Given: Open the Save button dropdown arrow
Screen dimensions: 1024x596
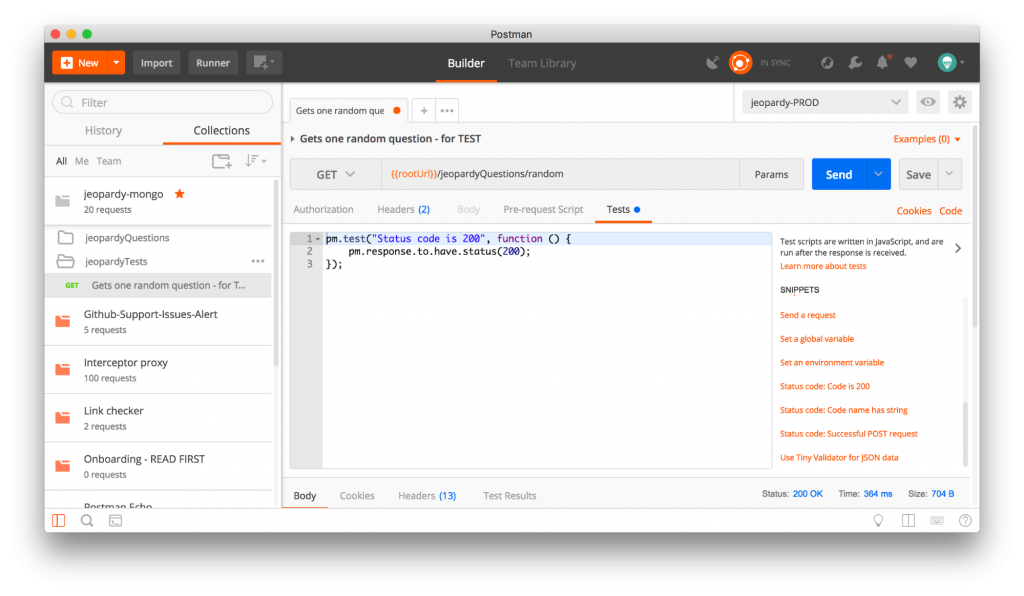Looking at the screenshot, I should click(950, 174).
